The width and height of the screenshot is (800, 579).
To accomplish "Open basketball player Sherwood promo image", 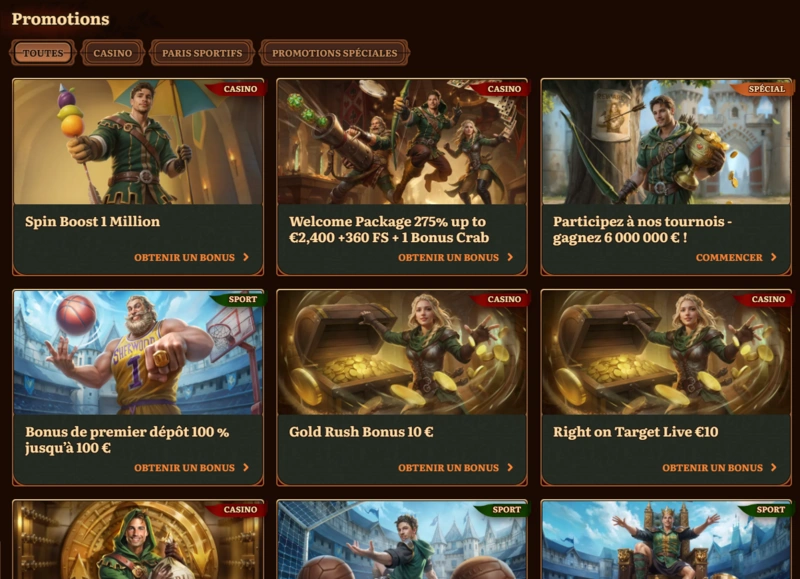I will point(138,353).
